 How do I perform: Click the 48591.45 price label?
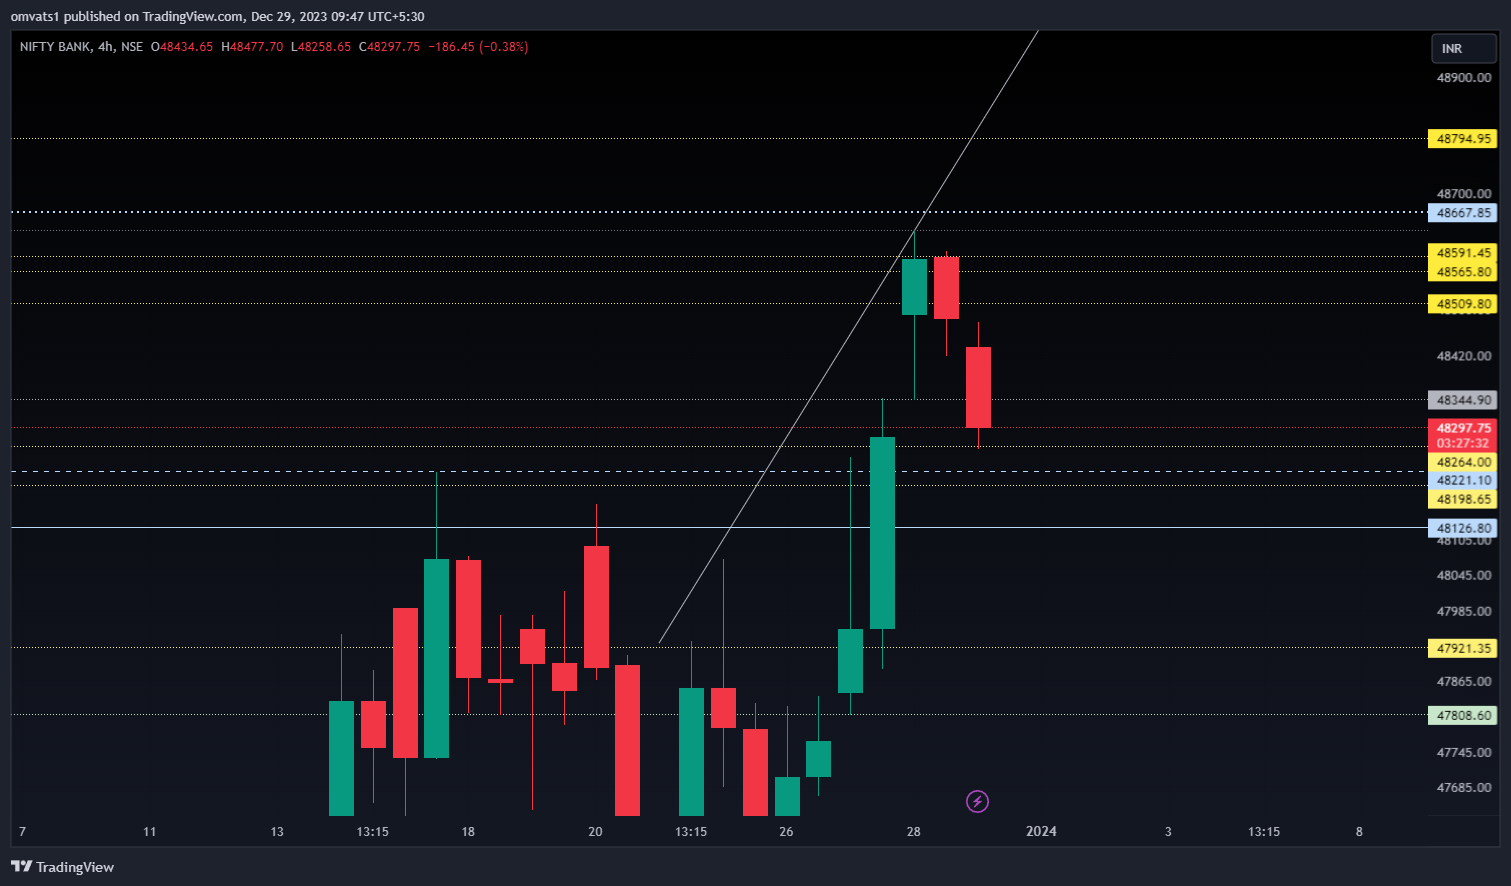1463,253
